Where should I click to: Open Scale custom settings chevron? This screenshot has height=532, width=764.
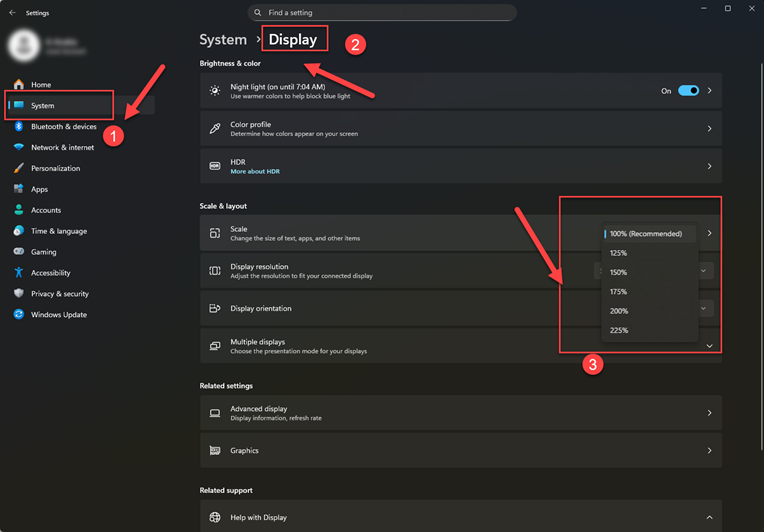tap(709, 233)
